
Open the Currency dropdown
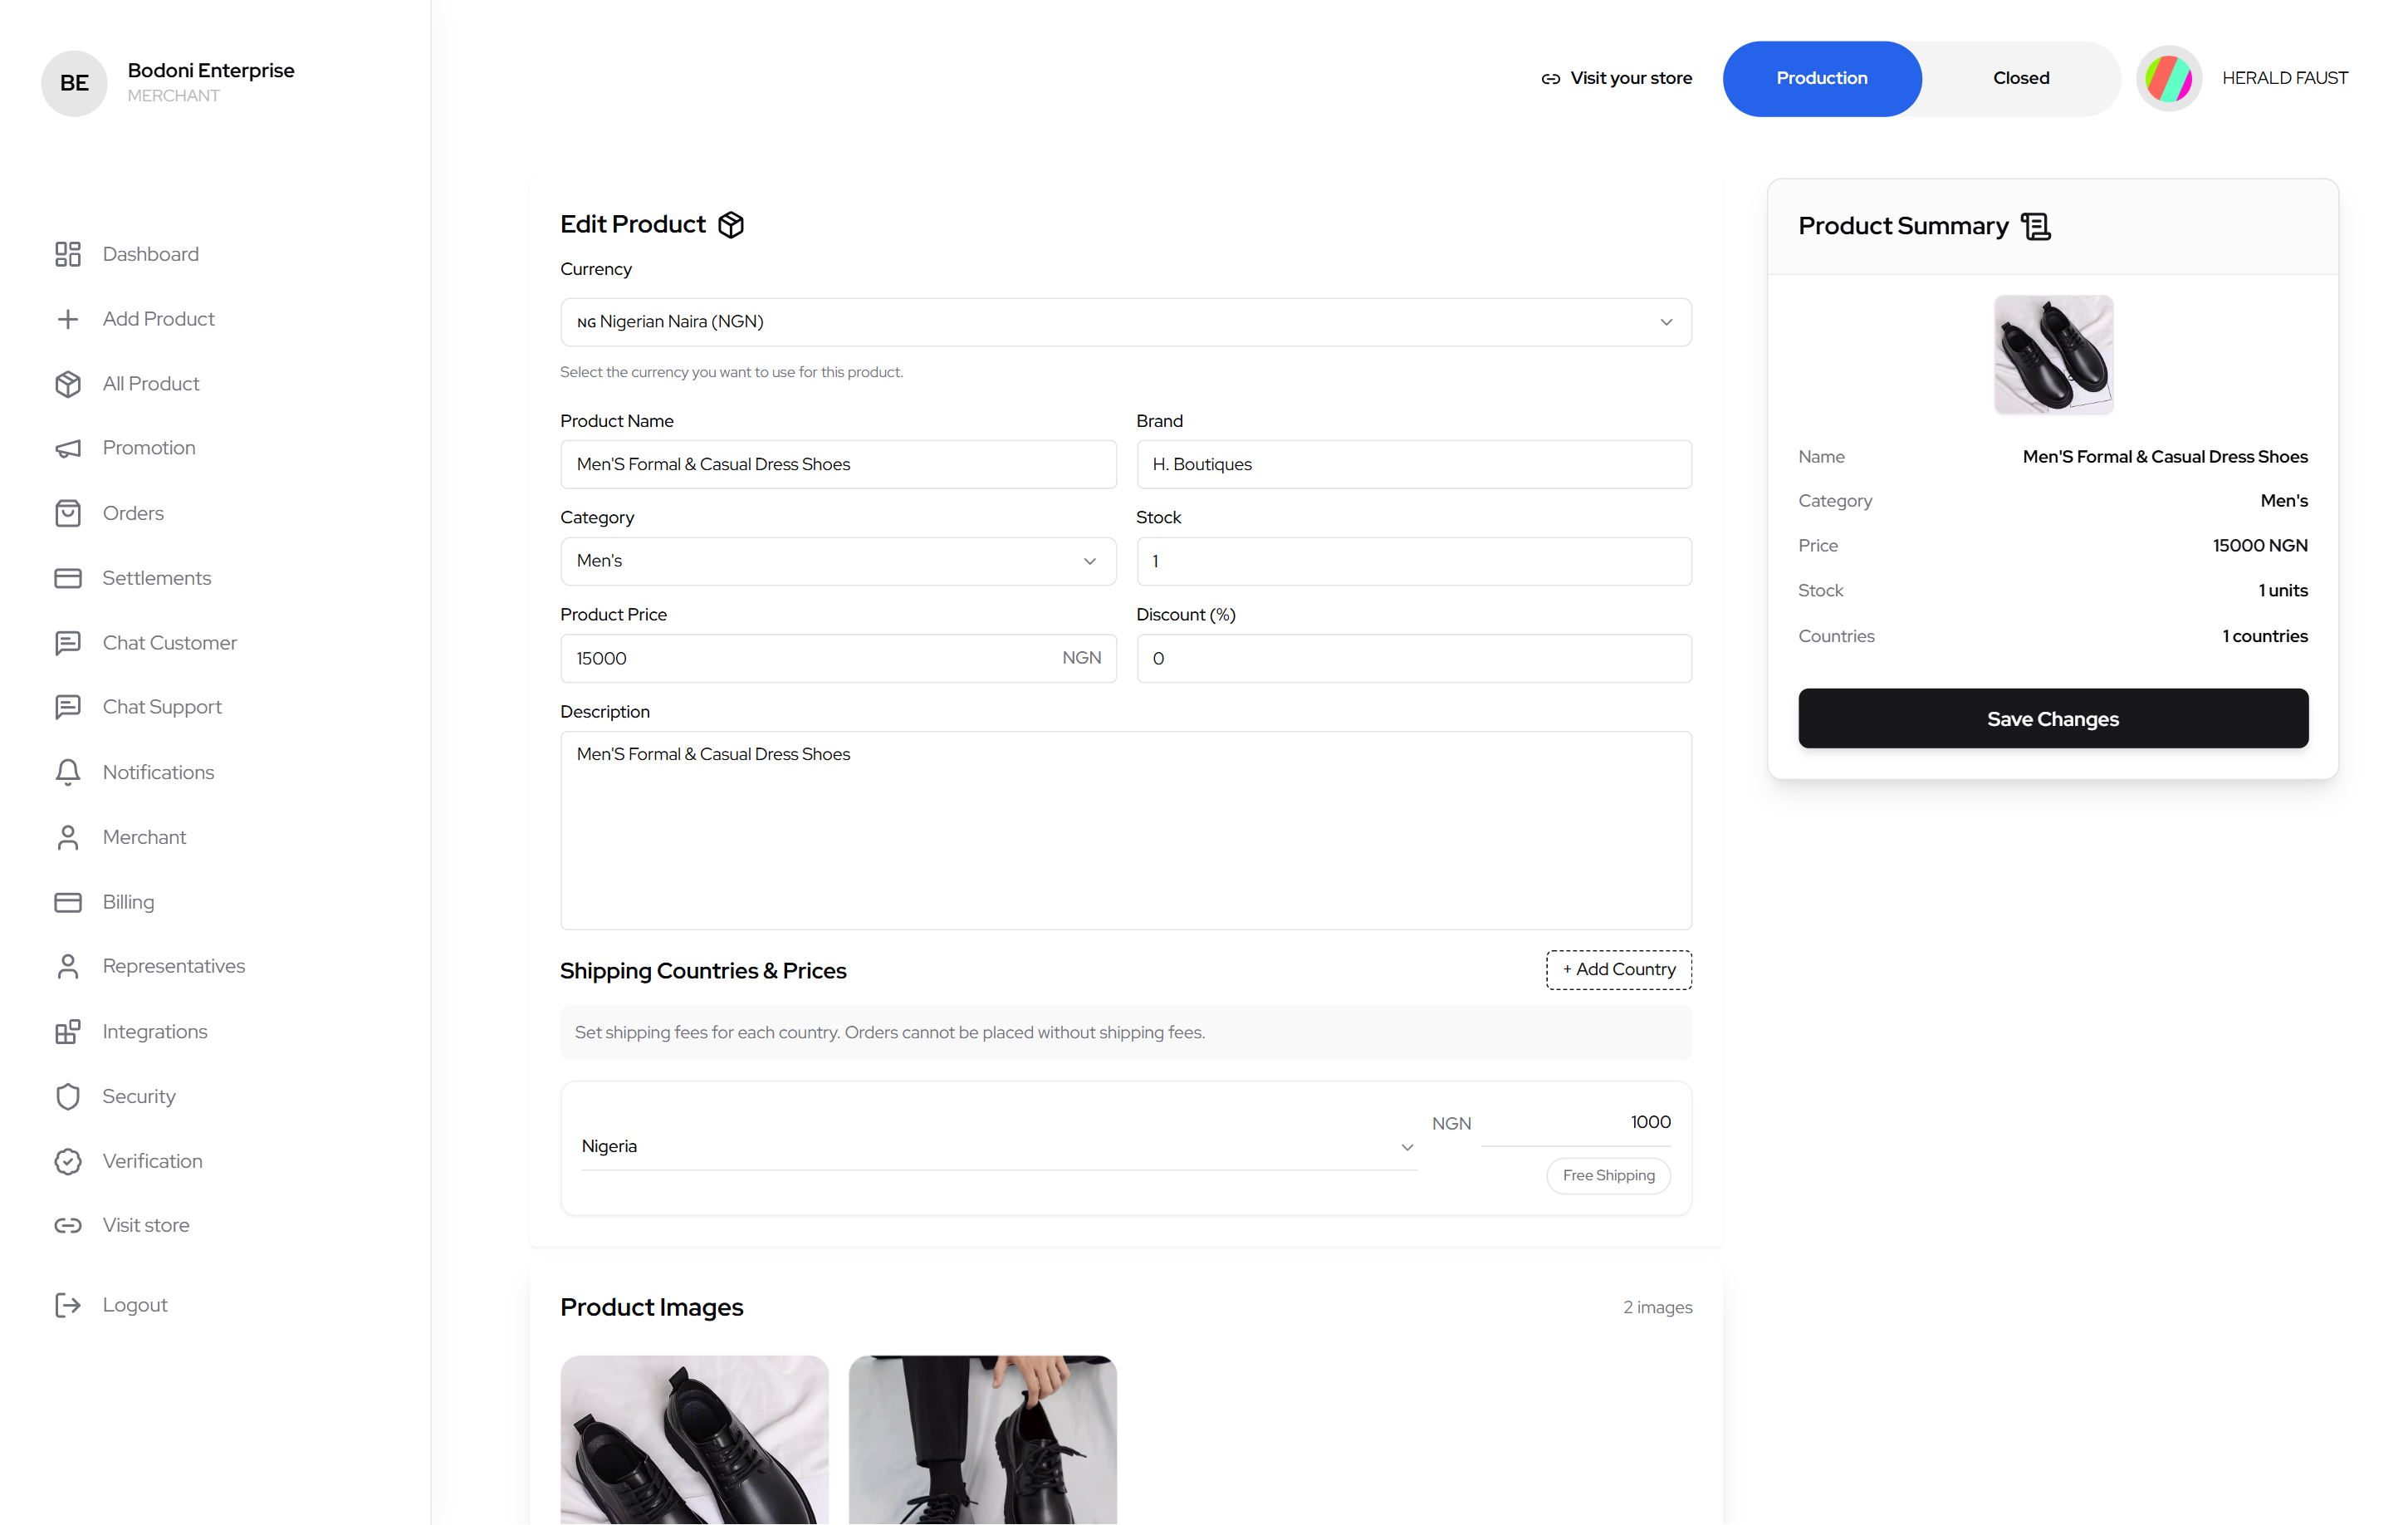[x=1125, y=322]
